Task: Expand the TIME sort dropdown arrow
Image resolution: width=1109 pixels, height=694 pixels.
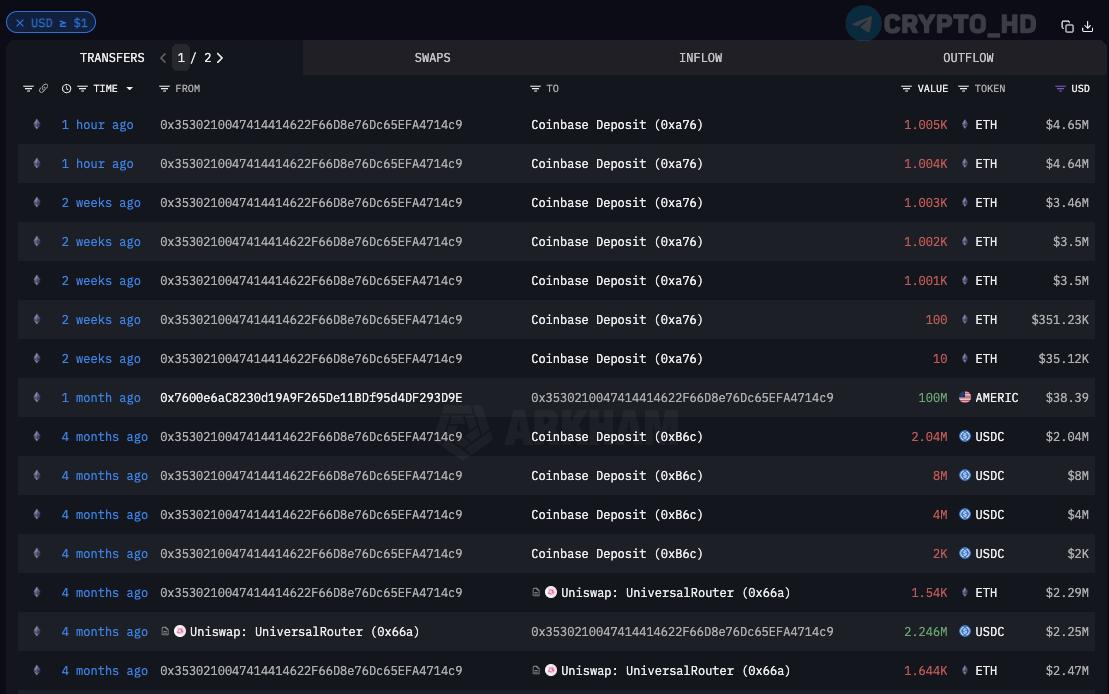Action: pos(129,88)
